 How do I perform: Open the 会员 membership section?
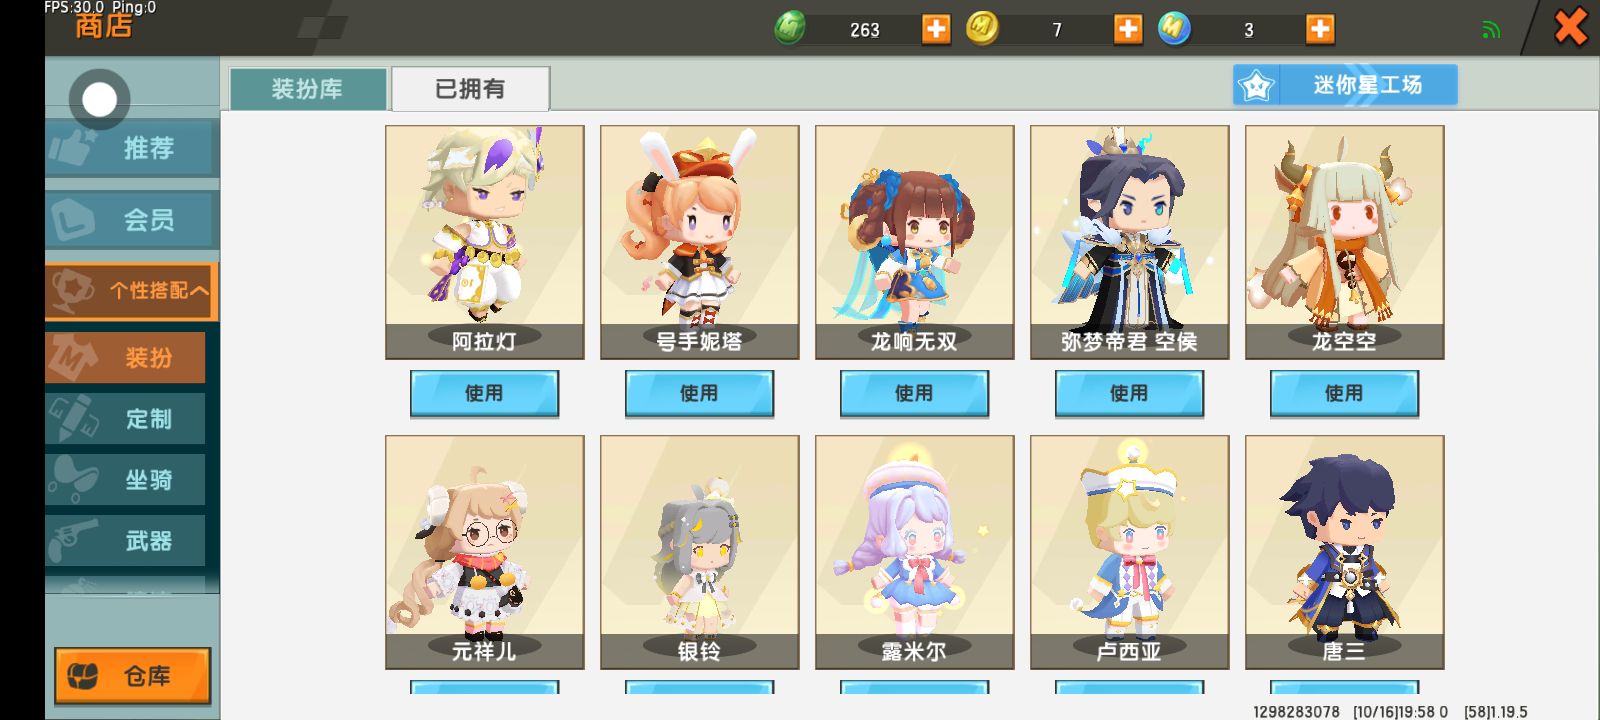pos(131,220)
